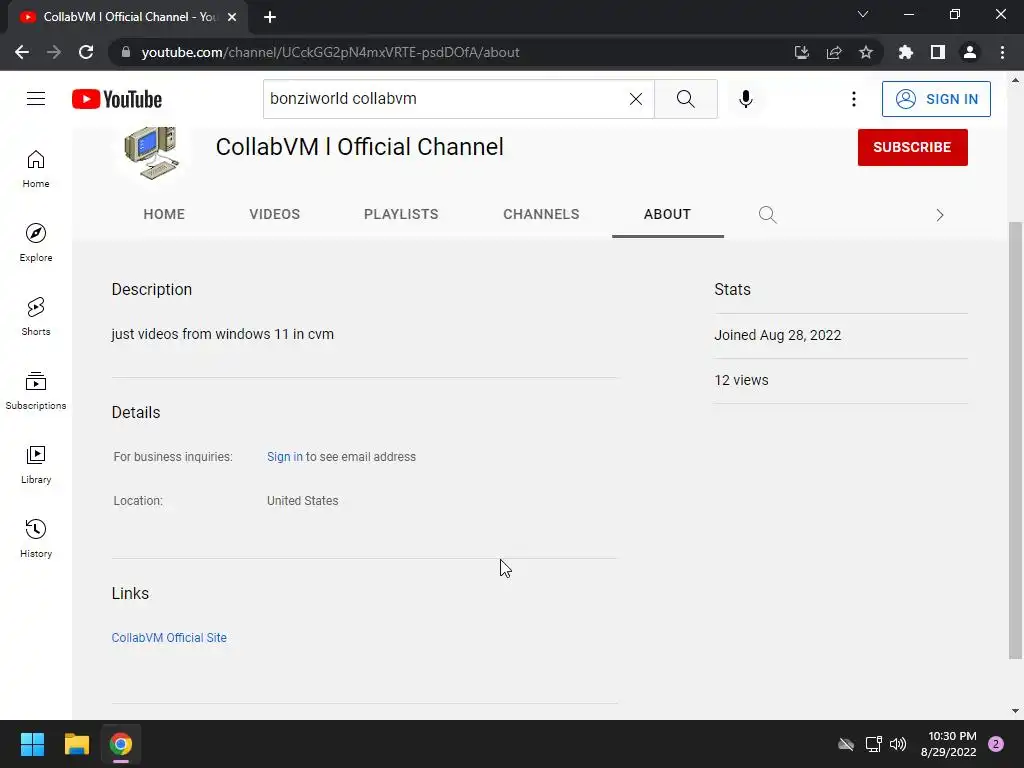Open the Chrome profile icon
The width and height of the screenshot is (1024, 768).
tap(970, 52)
